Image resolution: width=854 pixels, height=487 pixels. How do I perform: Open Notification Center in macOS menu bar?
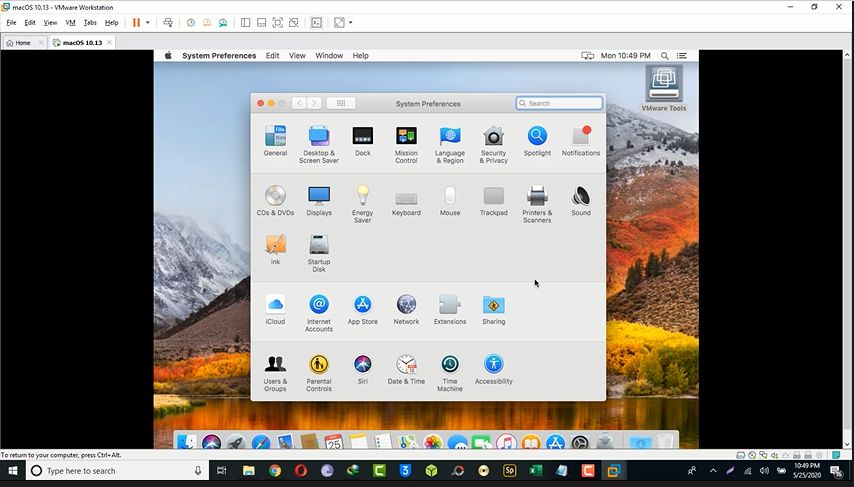(681, 56)
